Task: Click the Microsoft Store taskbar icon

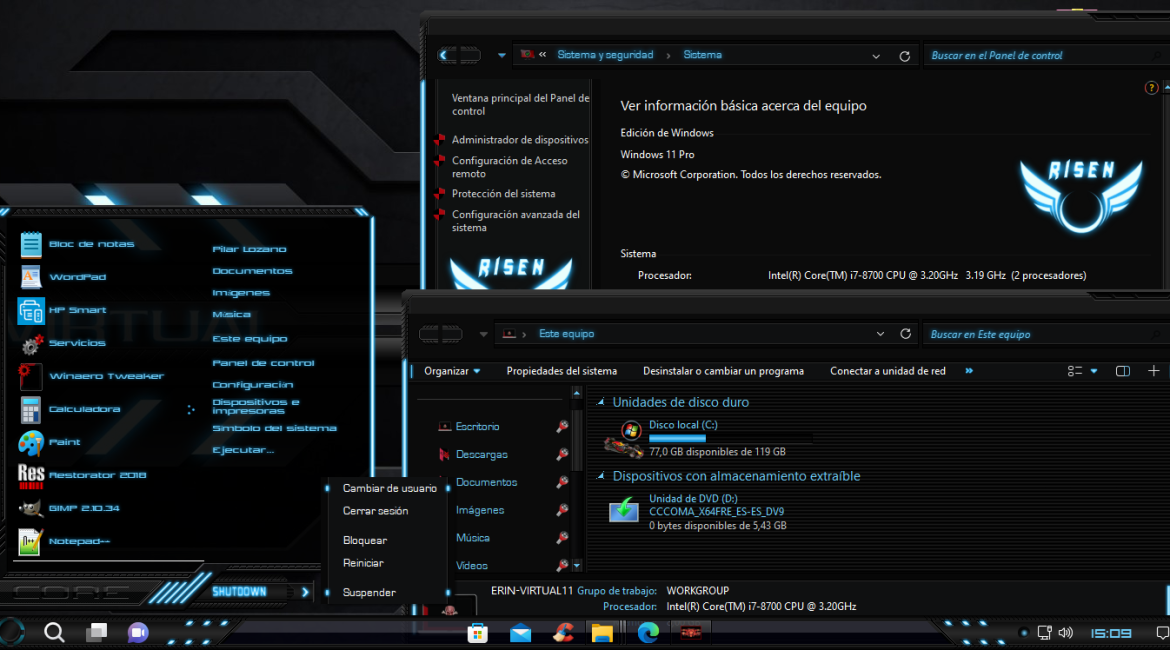Action: (x=478, y=632)
